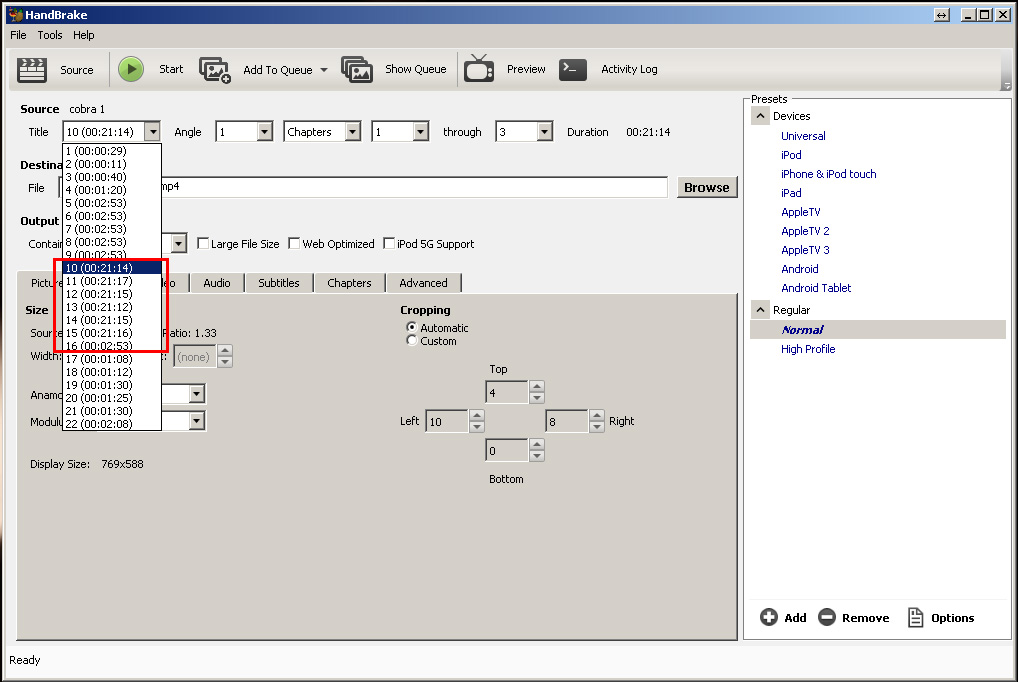
Task: Click the destination File path field
Action: (x=364, y=187)
